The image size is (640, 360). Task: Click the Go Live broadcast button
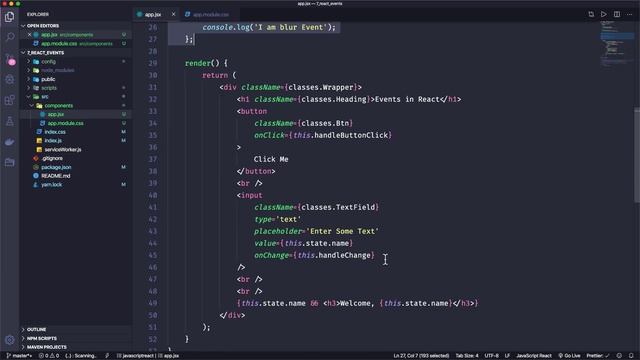tap(569, 356)
